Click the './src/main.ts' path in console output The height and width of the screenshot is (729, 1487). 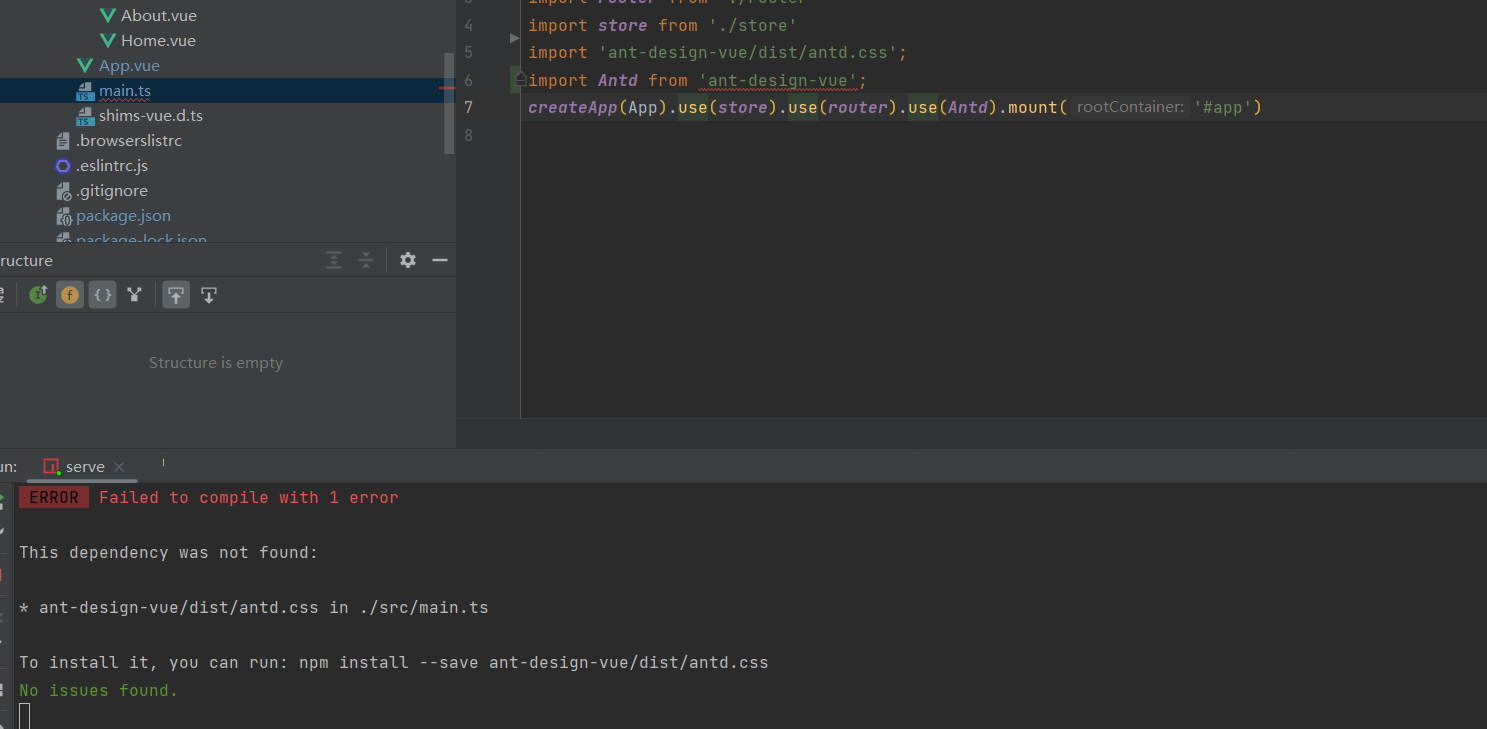424,607
